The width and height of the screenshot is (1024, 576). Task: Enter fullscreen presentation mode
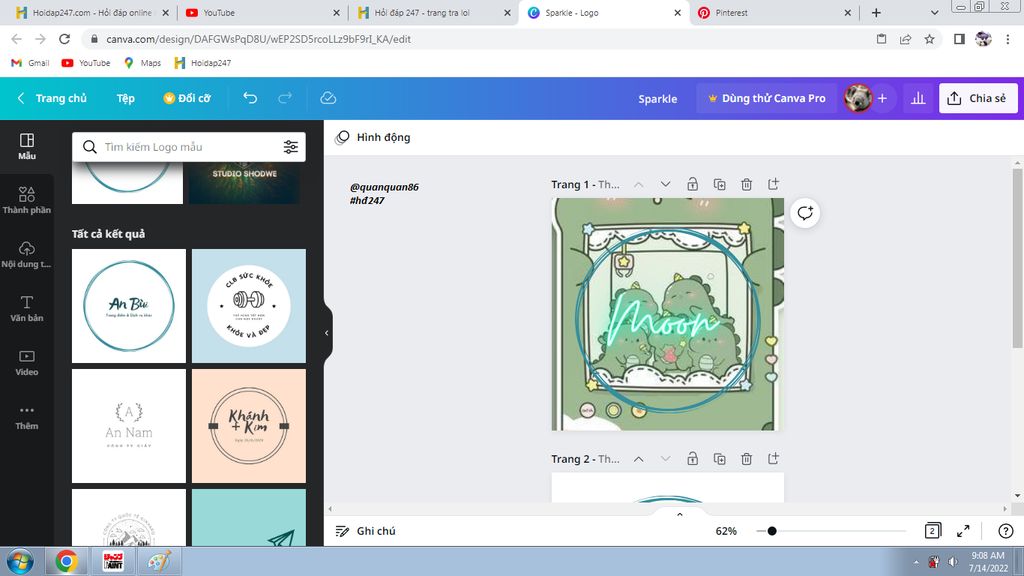point(963,531)
